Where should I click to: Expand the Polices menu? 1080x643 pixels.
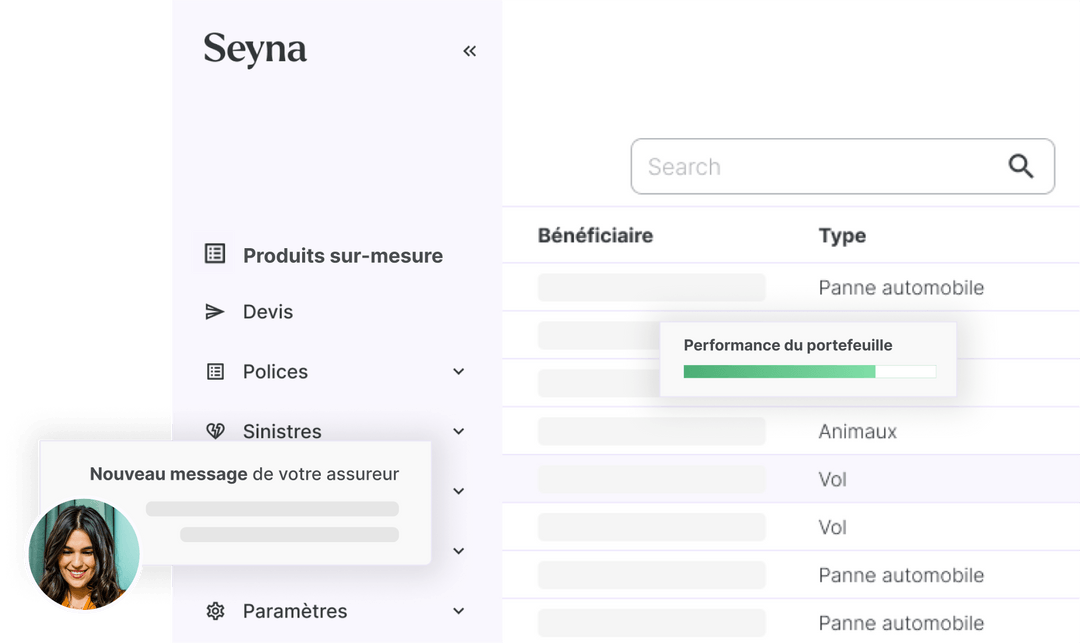(x=458, y=371)
